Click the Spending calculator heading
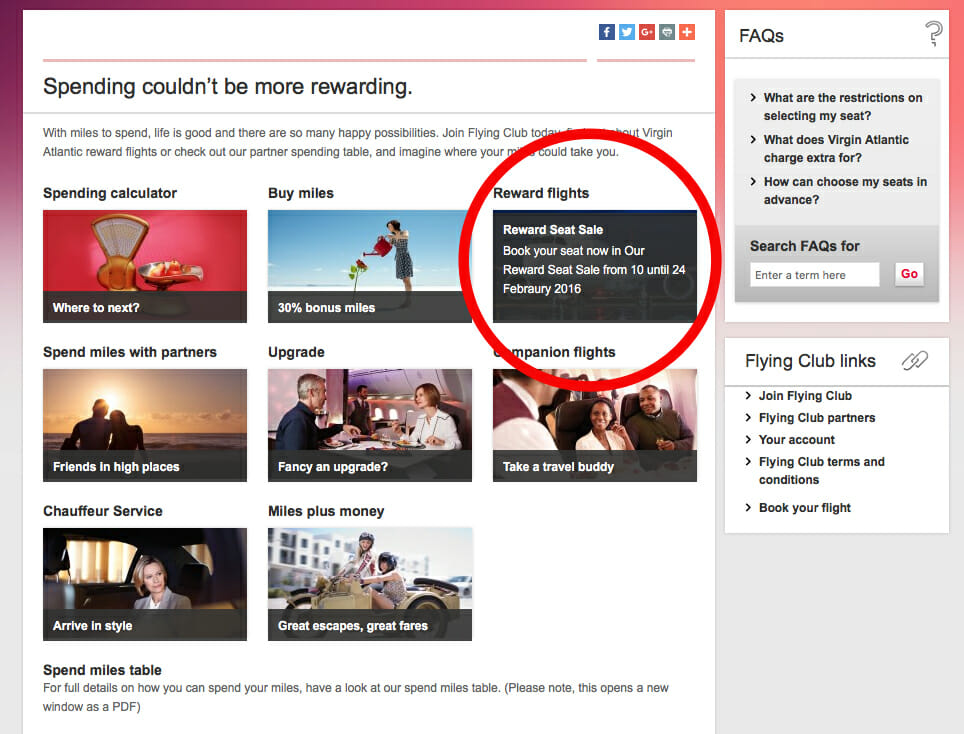This screenshot has height=734, width=964. pos(110,193)
